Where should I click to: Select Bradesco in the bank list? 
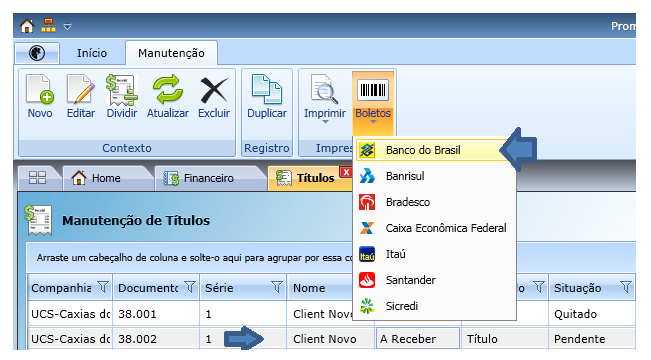(434, 202)
